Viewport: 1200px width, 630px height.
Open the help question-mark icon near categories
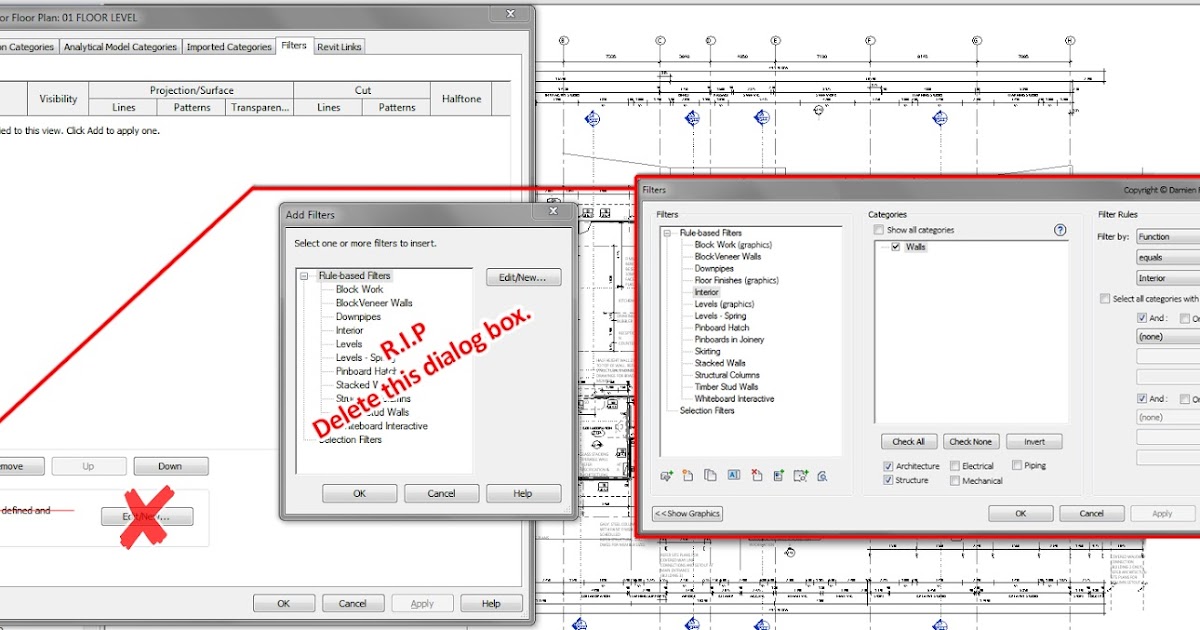pos(1060,229)
